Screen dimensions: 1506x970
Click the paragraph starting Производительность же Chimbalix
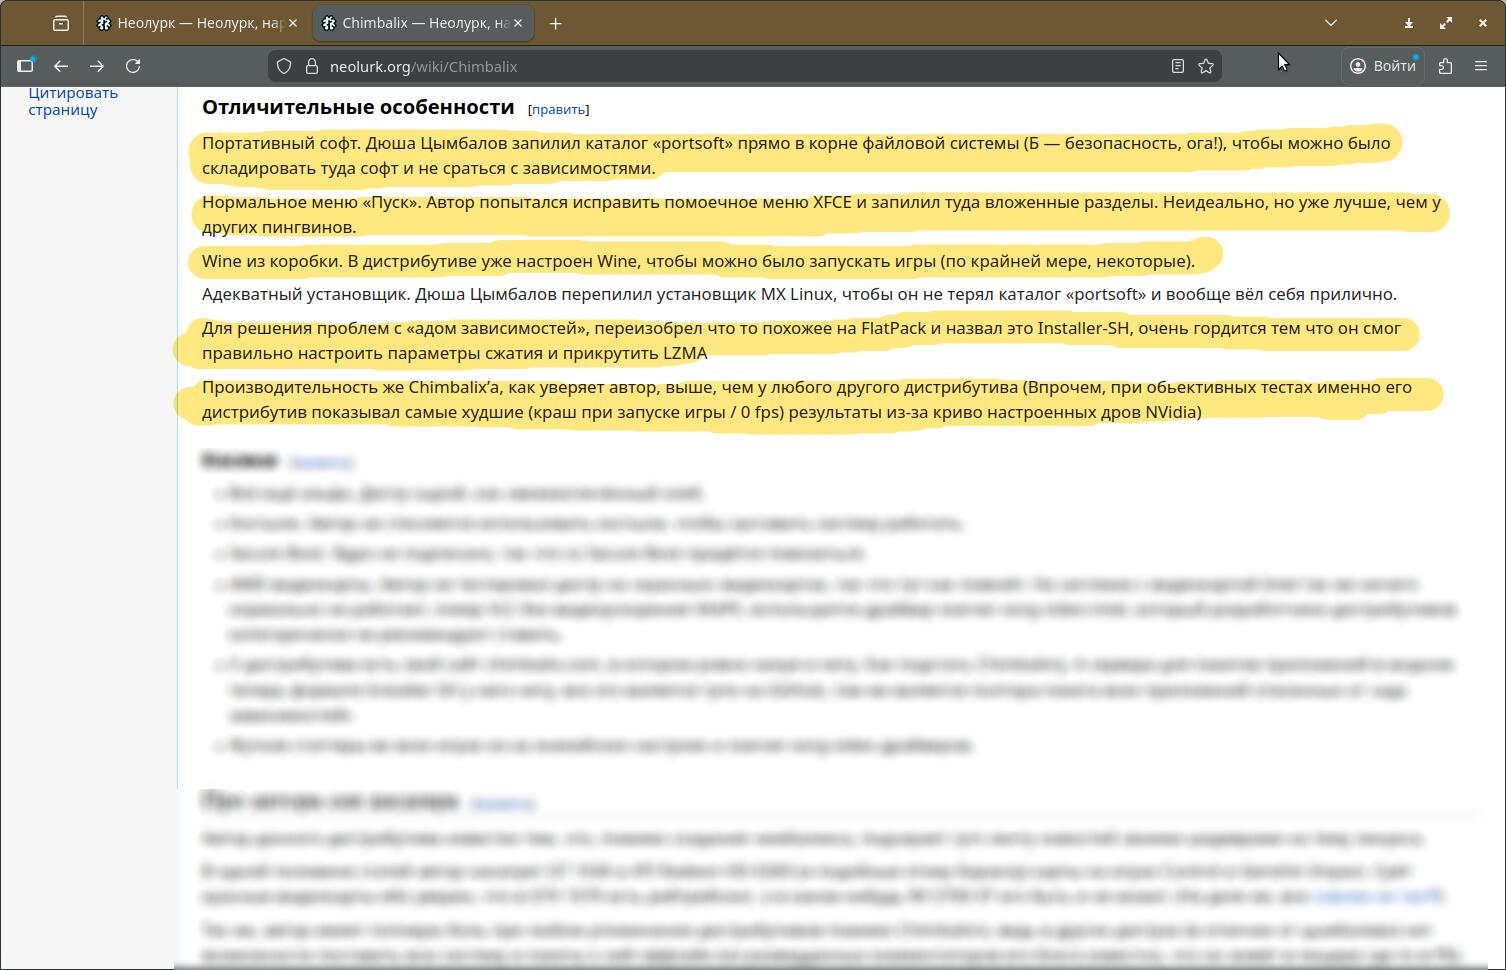pos(807,399)
